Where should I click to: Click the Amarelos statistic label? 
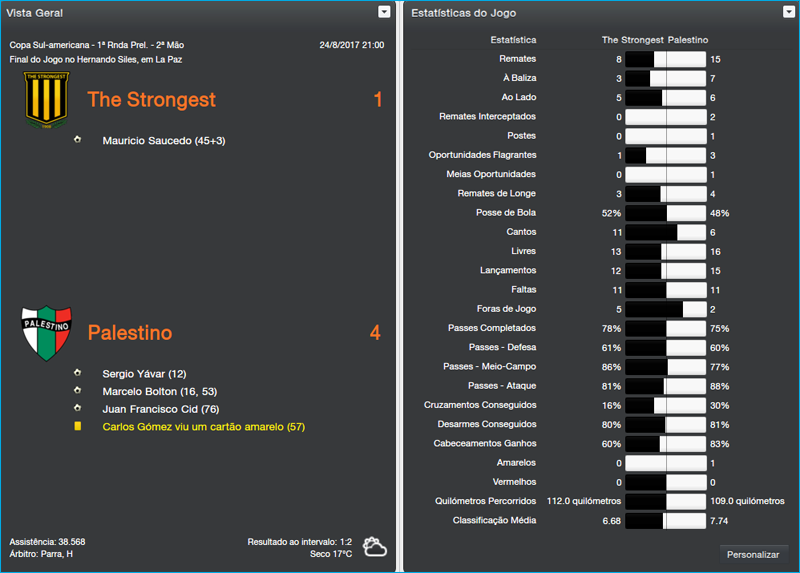(x=516, y=463)
